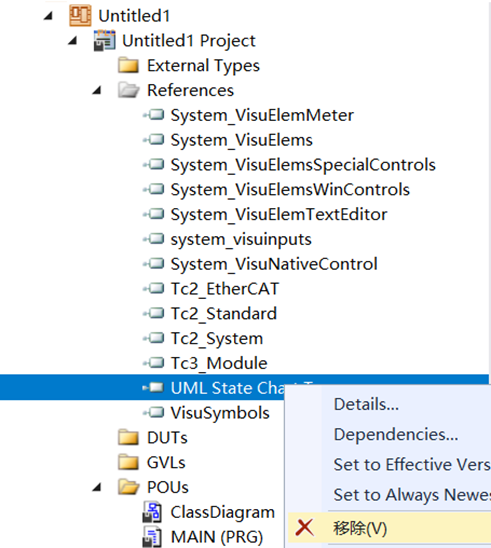Collapse the Untitled1 root node

tap(48, 16)
